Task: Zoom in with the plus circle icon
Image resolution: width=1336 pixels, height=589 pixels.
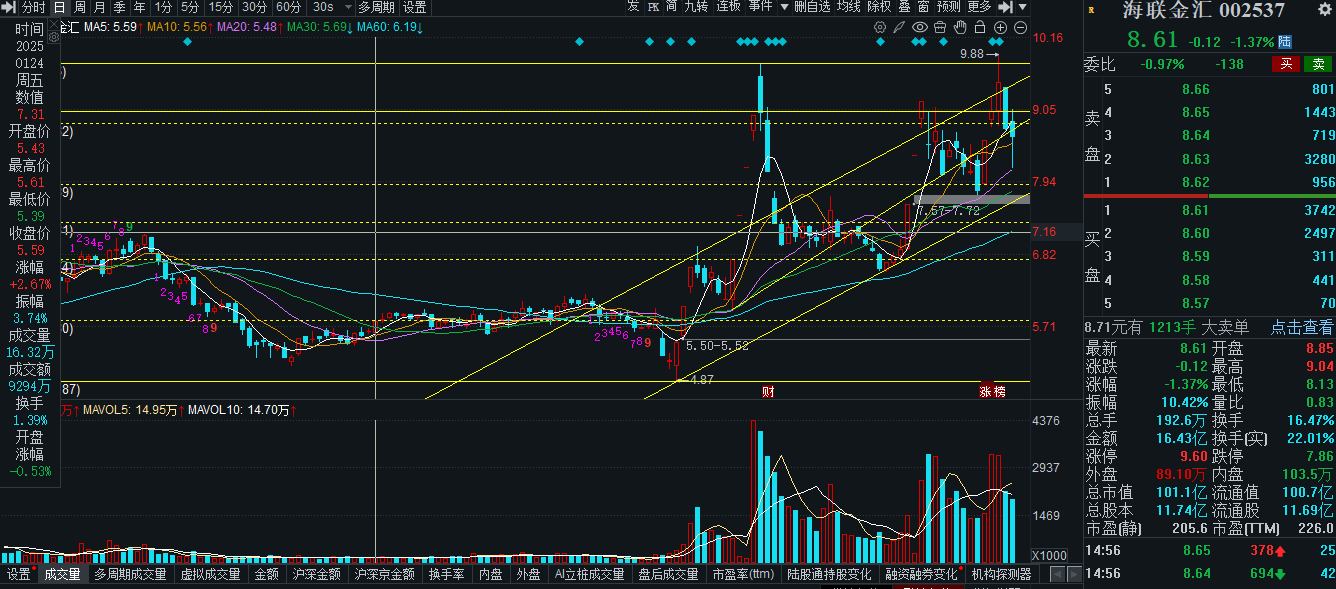Action: coord(1000,27)
